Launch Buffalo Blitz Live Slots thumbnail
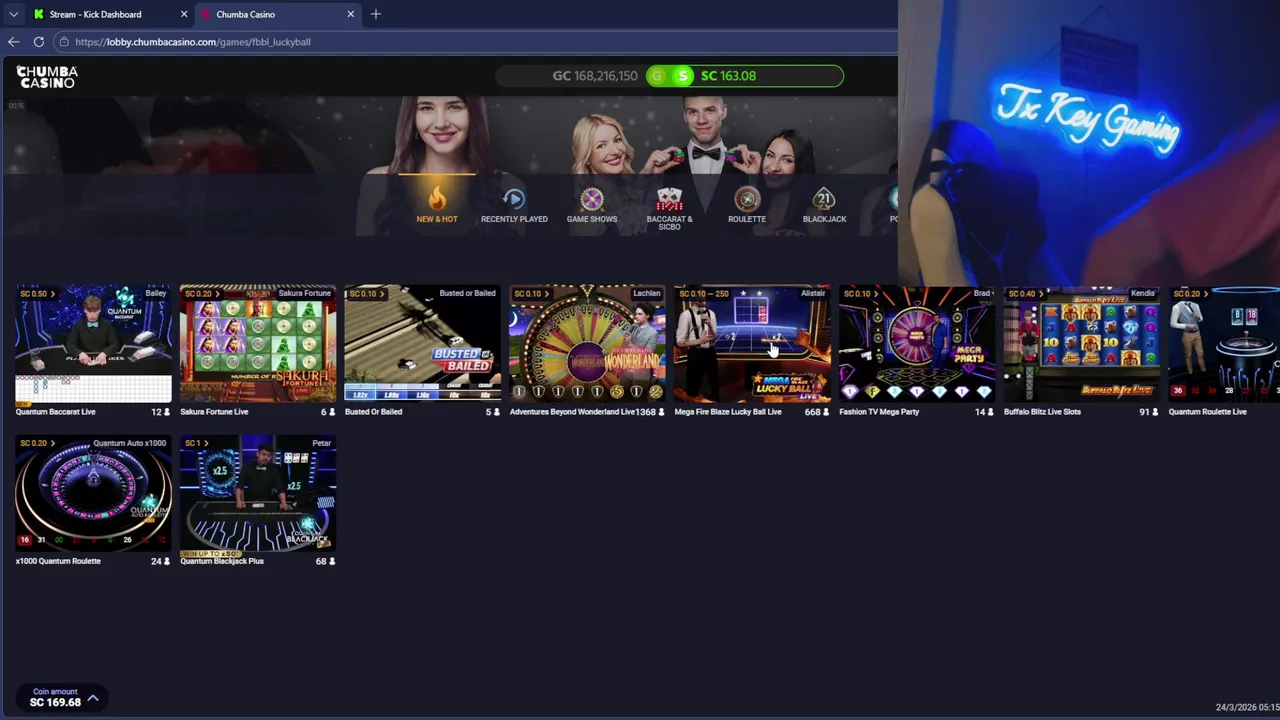The width and height of the screenshot is (1280, 720). [x=1082, y=345]
